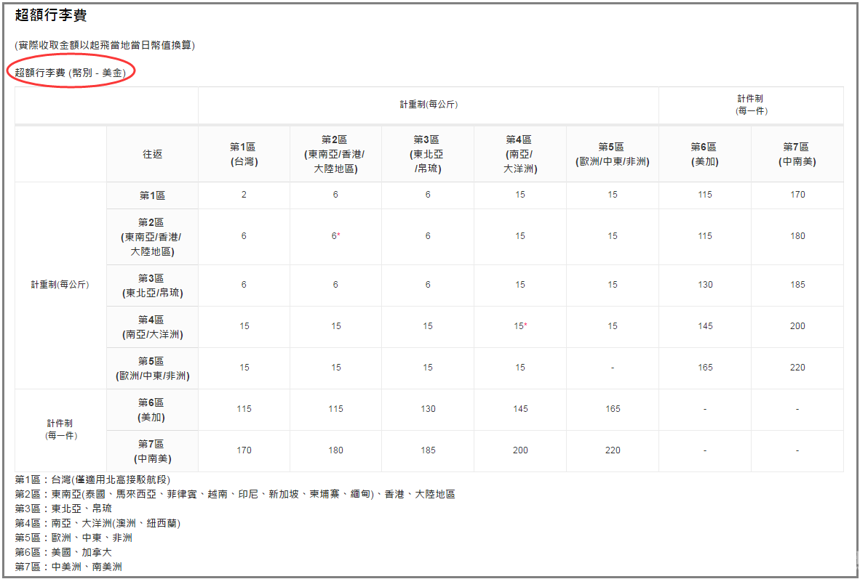Viewport: 860px width, 579px height.
Task: Click the 第6區(美加) column header
Action: [704, 154]
